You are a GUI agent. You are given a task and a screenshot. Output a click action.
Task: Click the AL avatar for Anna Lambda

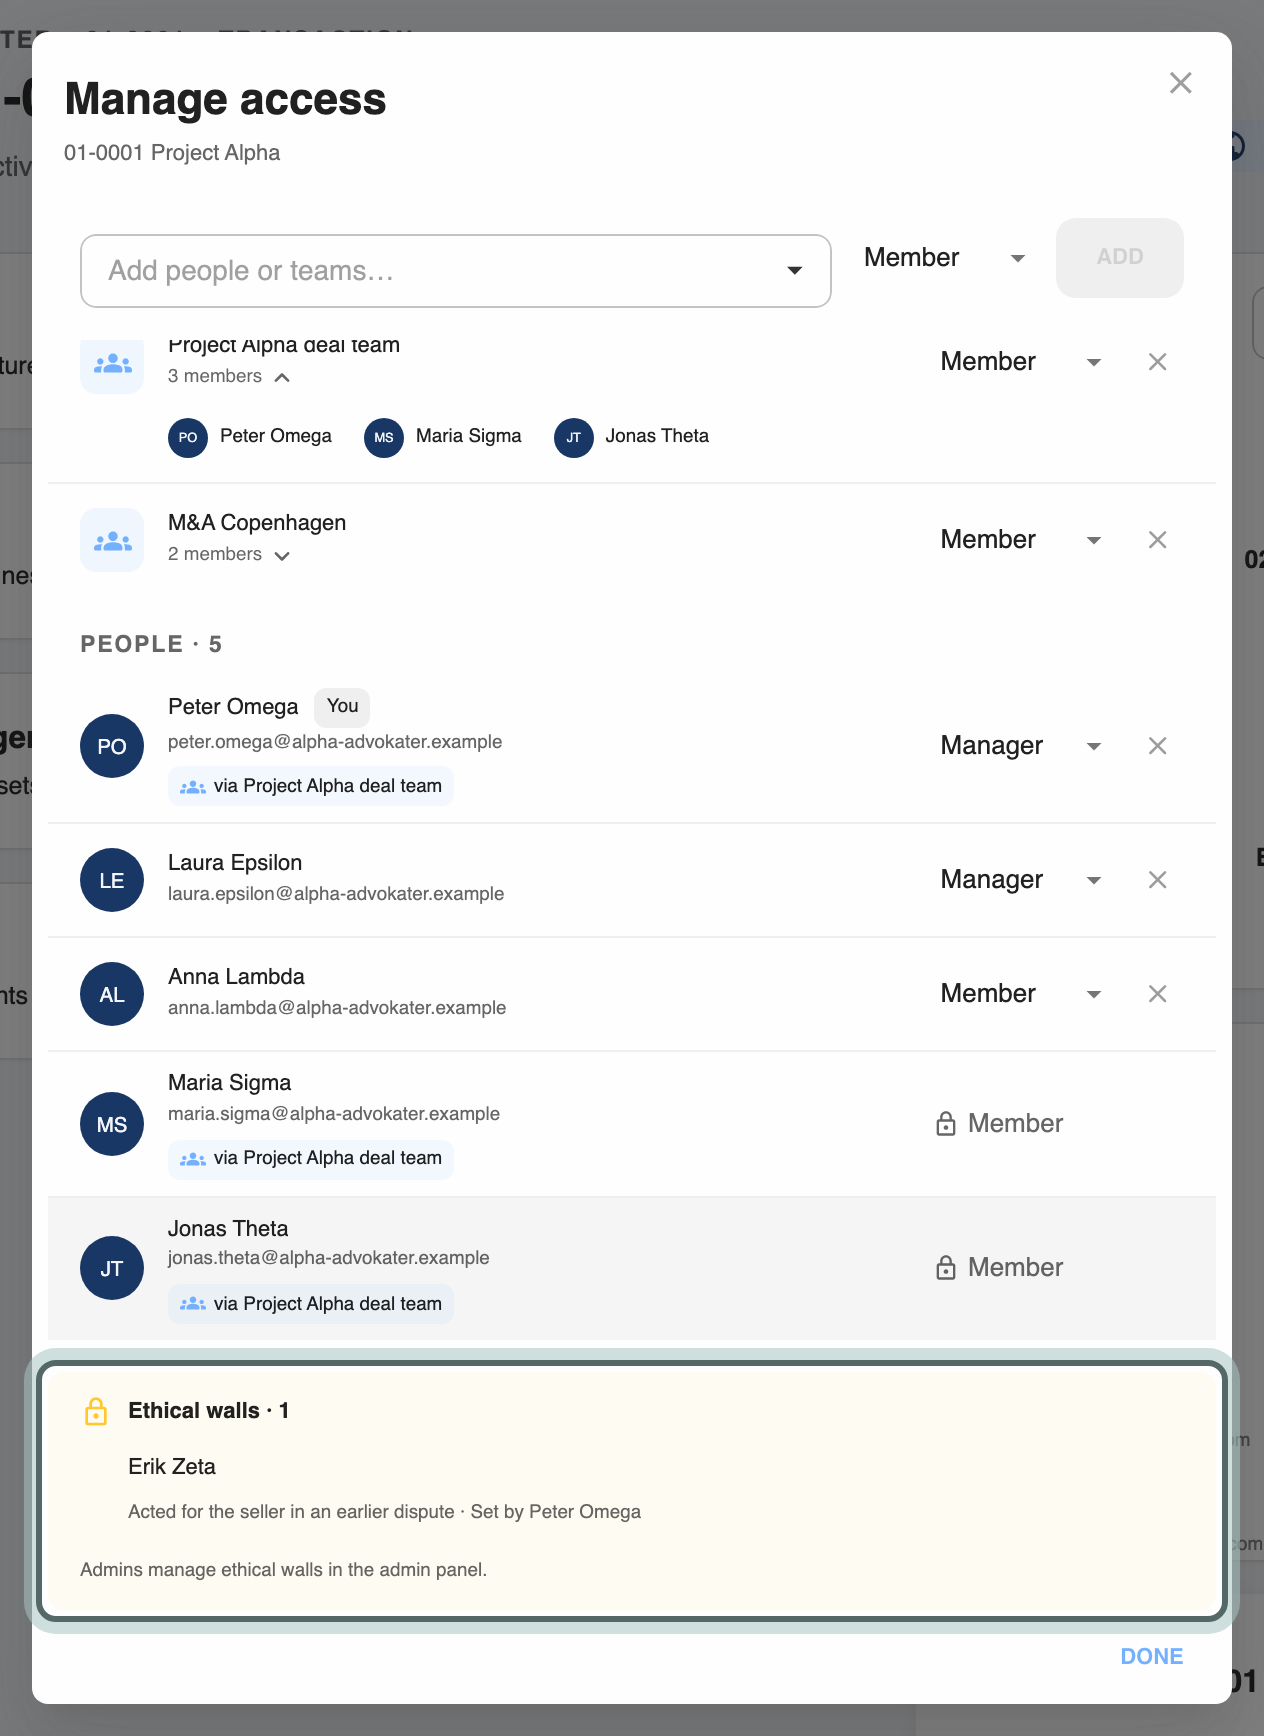112,994
